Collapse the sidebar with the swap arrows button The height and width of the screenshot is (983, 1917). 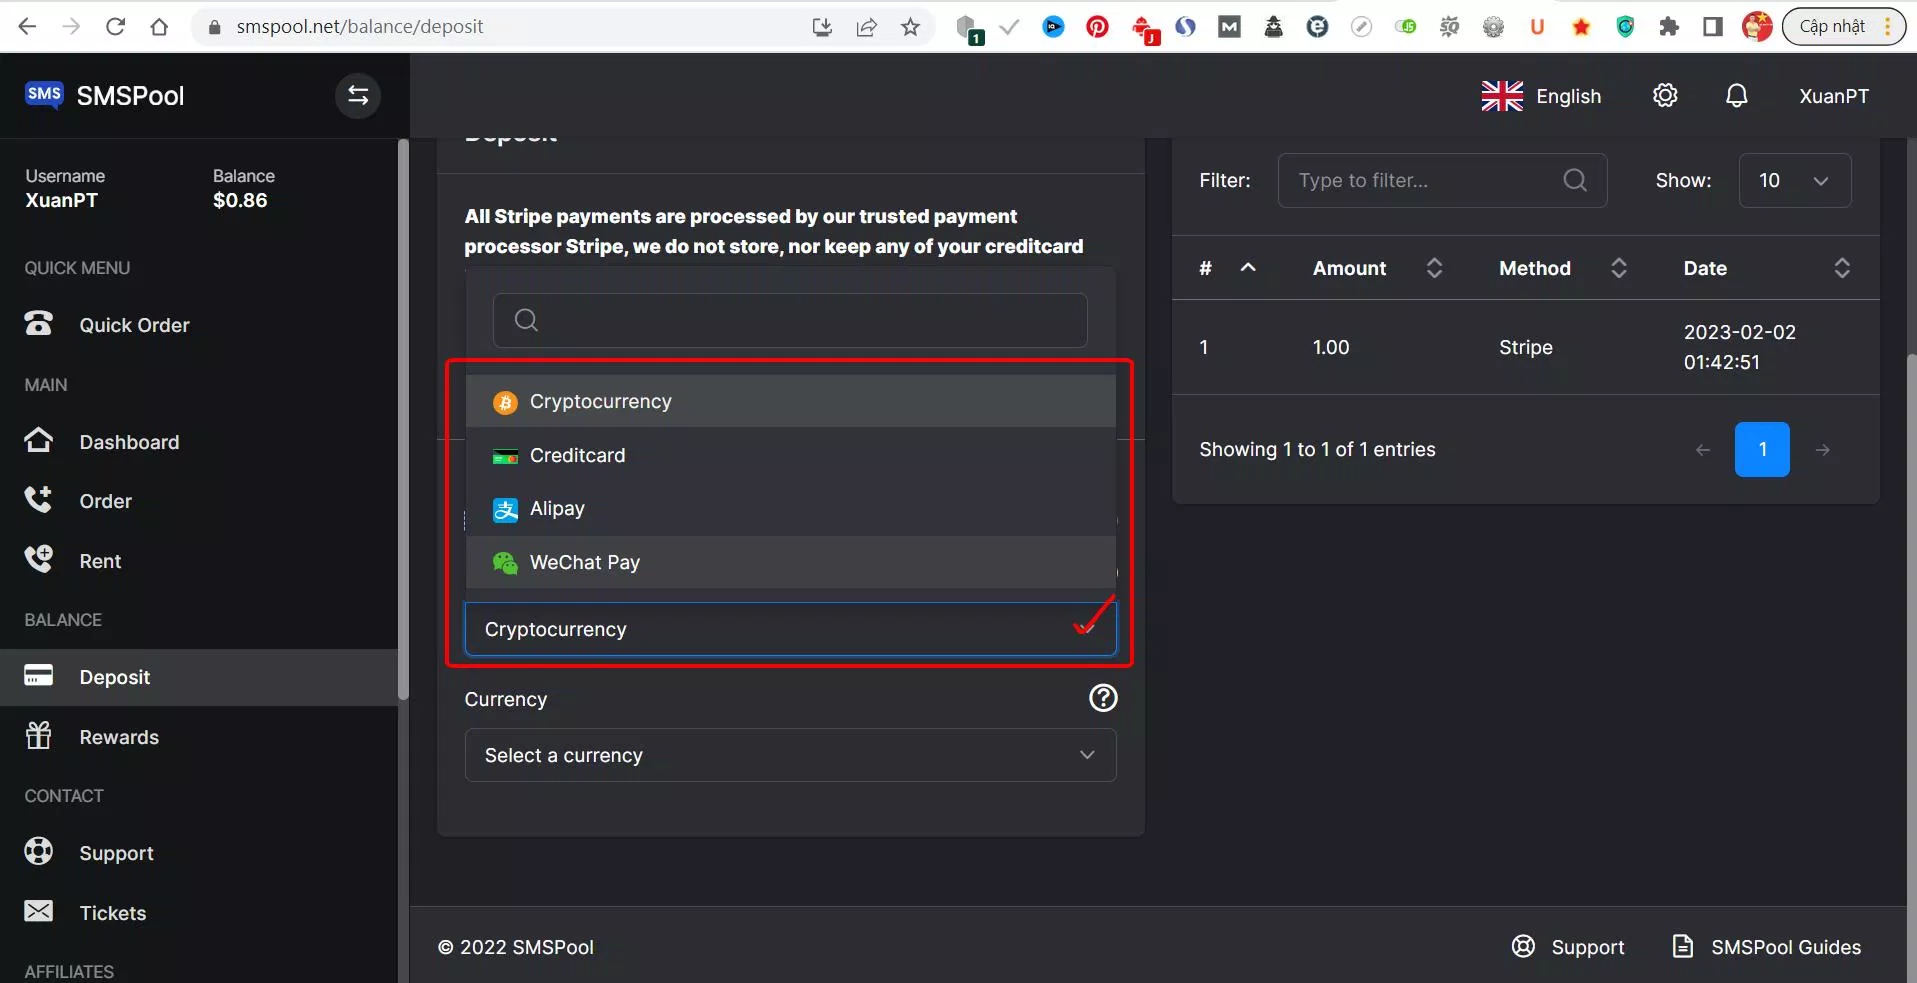358,96
